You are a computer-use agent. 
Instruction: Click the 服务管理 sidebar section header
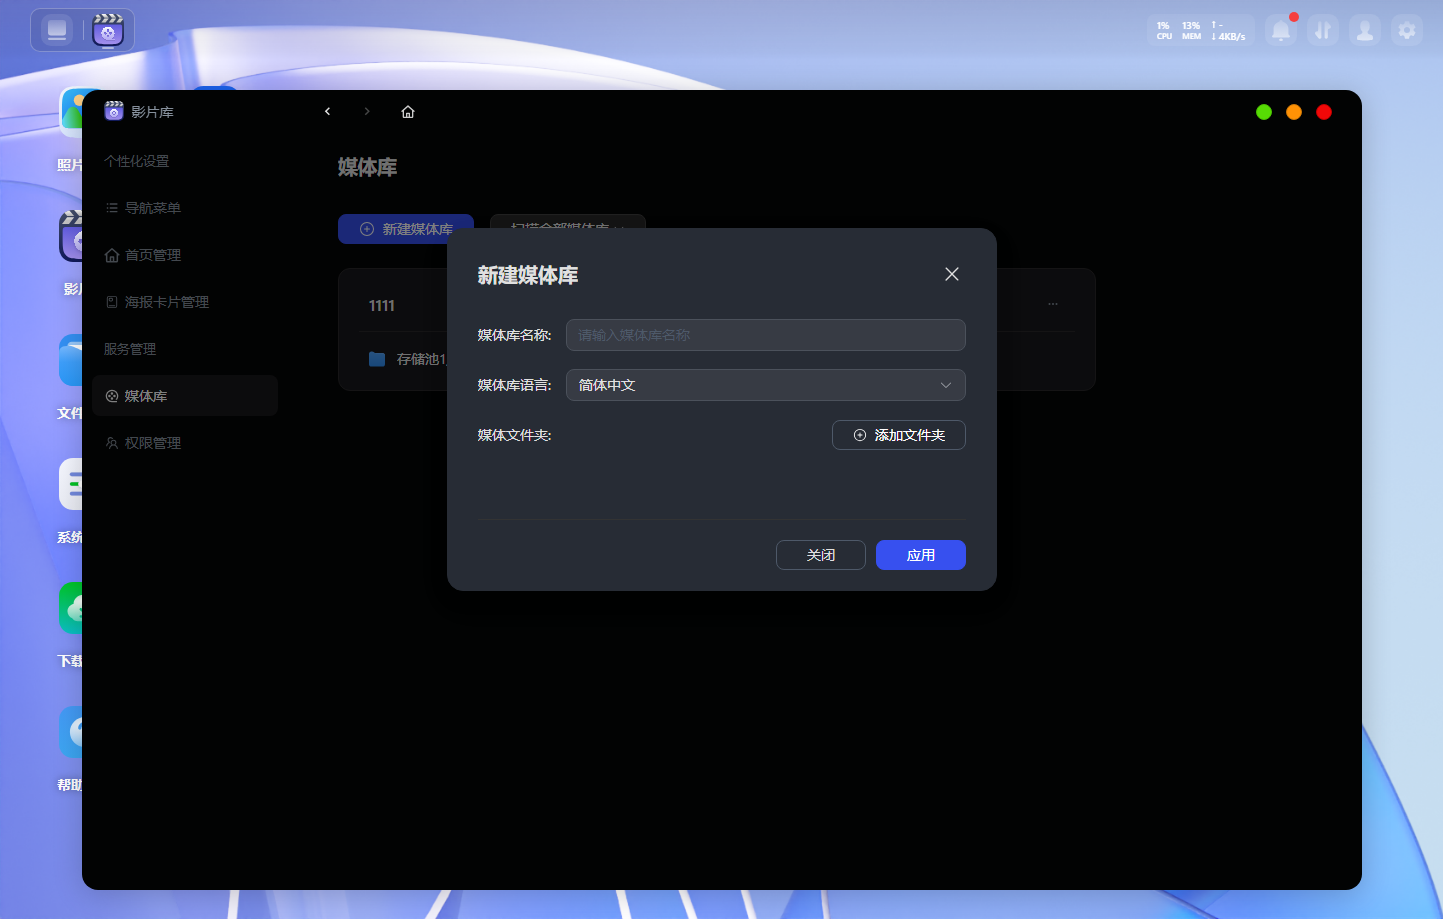[130, 349]
